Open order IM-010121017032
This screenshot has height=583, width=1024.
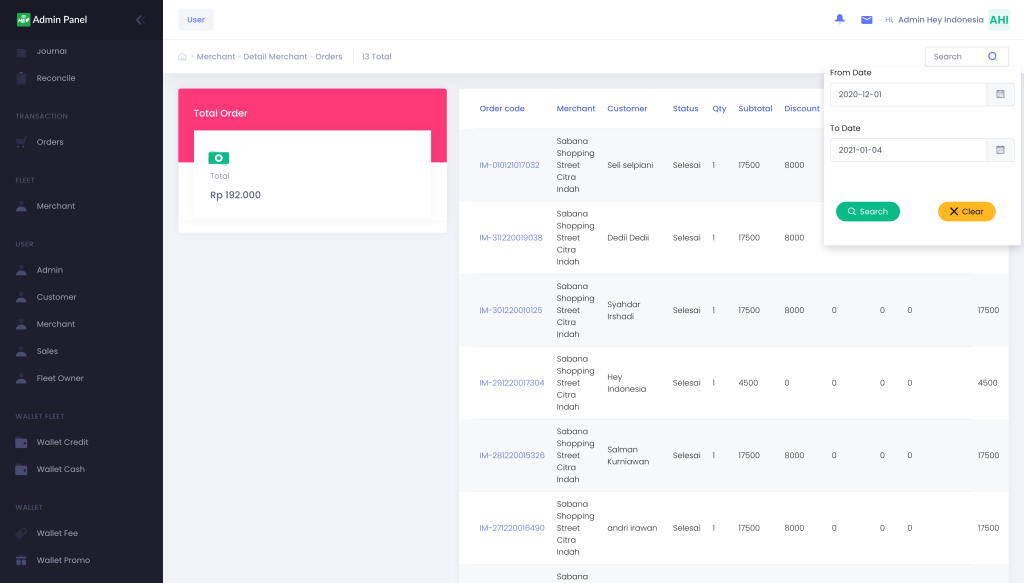[509, 165]
